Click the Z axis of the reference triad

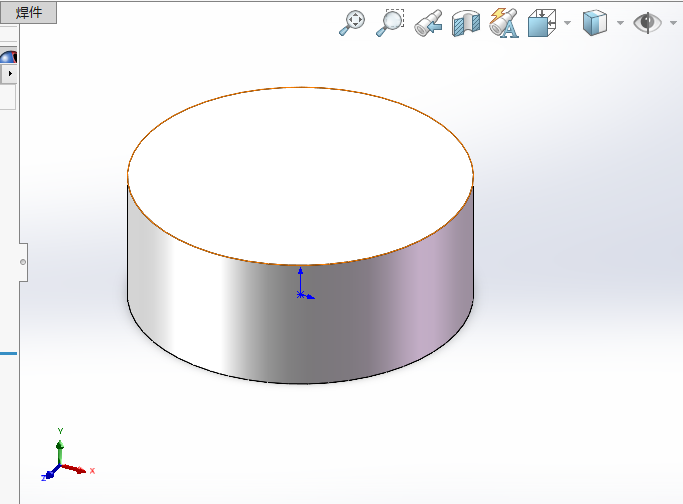(49, 474)
